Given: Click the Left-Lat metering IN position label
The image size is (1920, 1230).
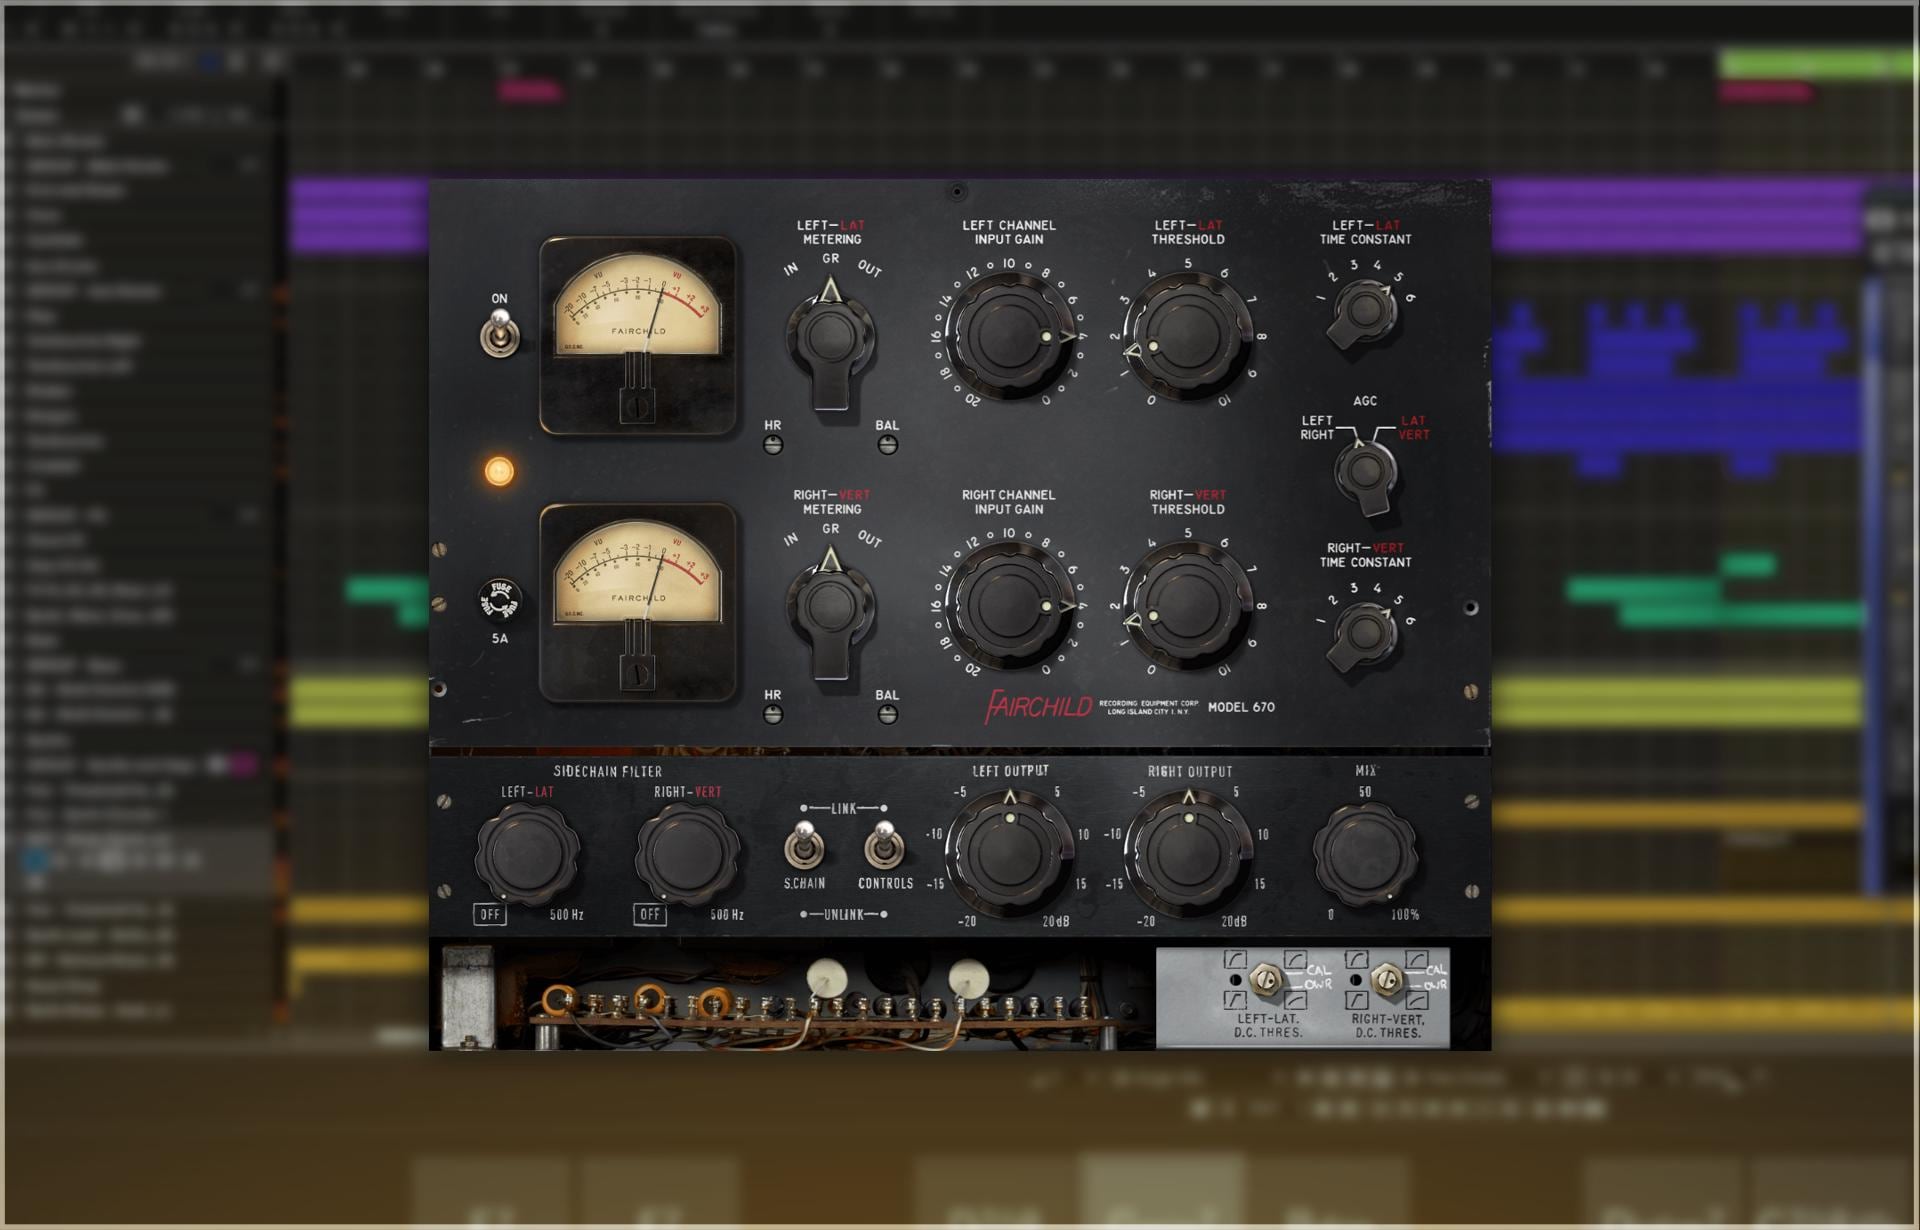Looking at the screenshot, I should click(791, 270).
